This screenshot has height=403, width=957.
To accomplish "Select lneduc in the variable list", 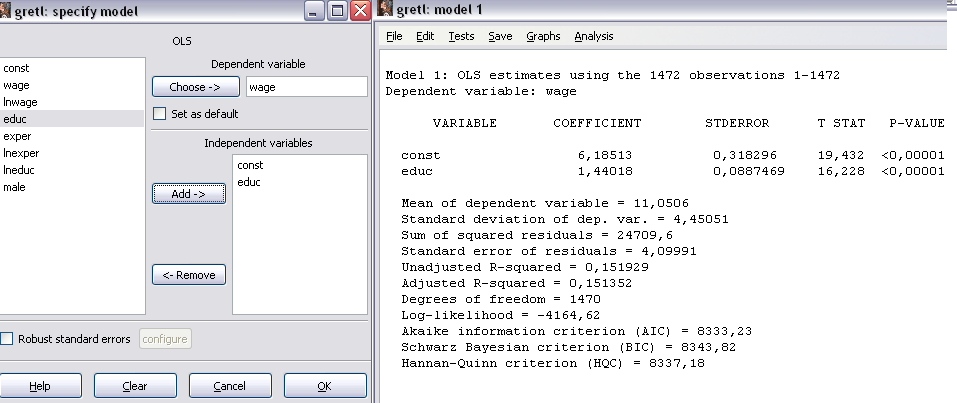I will point(72,170).
